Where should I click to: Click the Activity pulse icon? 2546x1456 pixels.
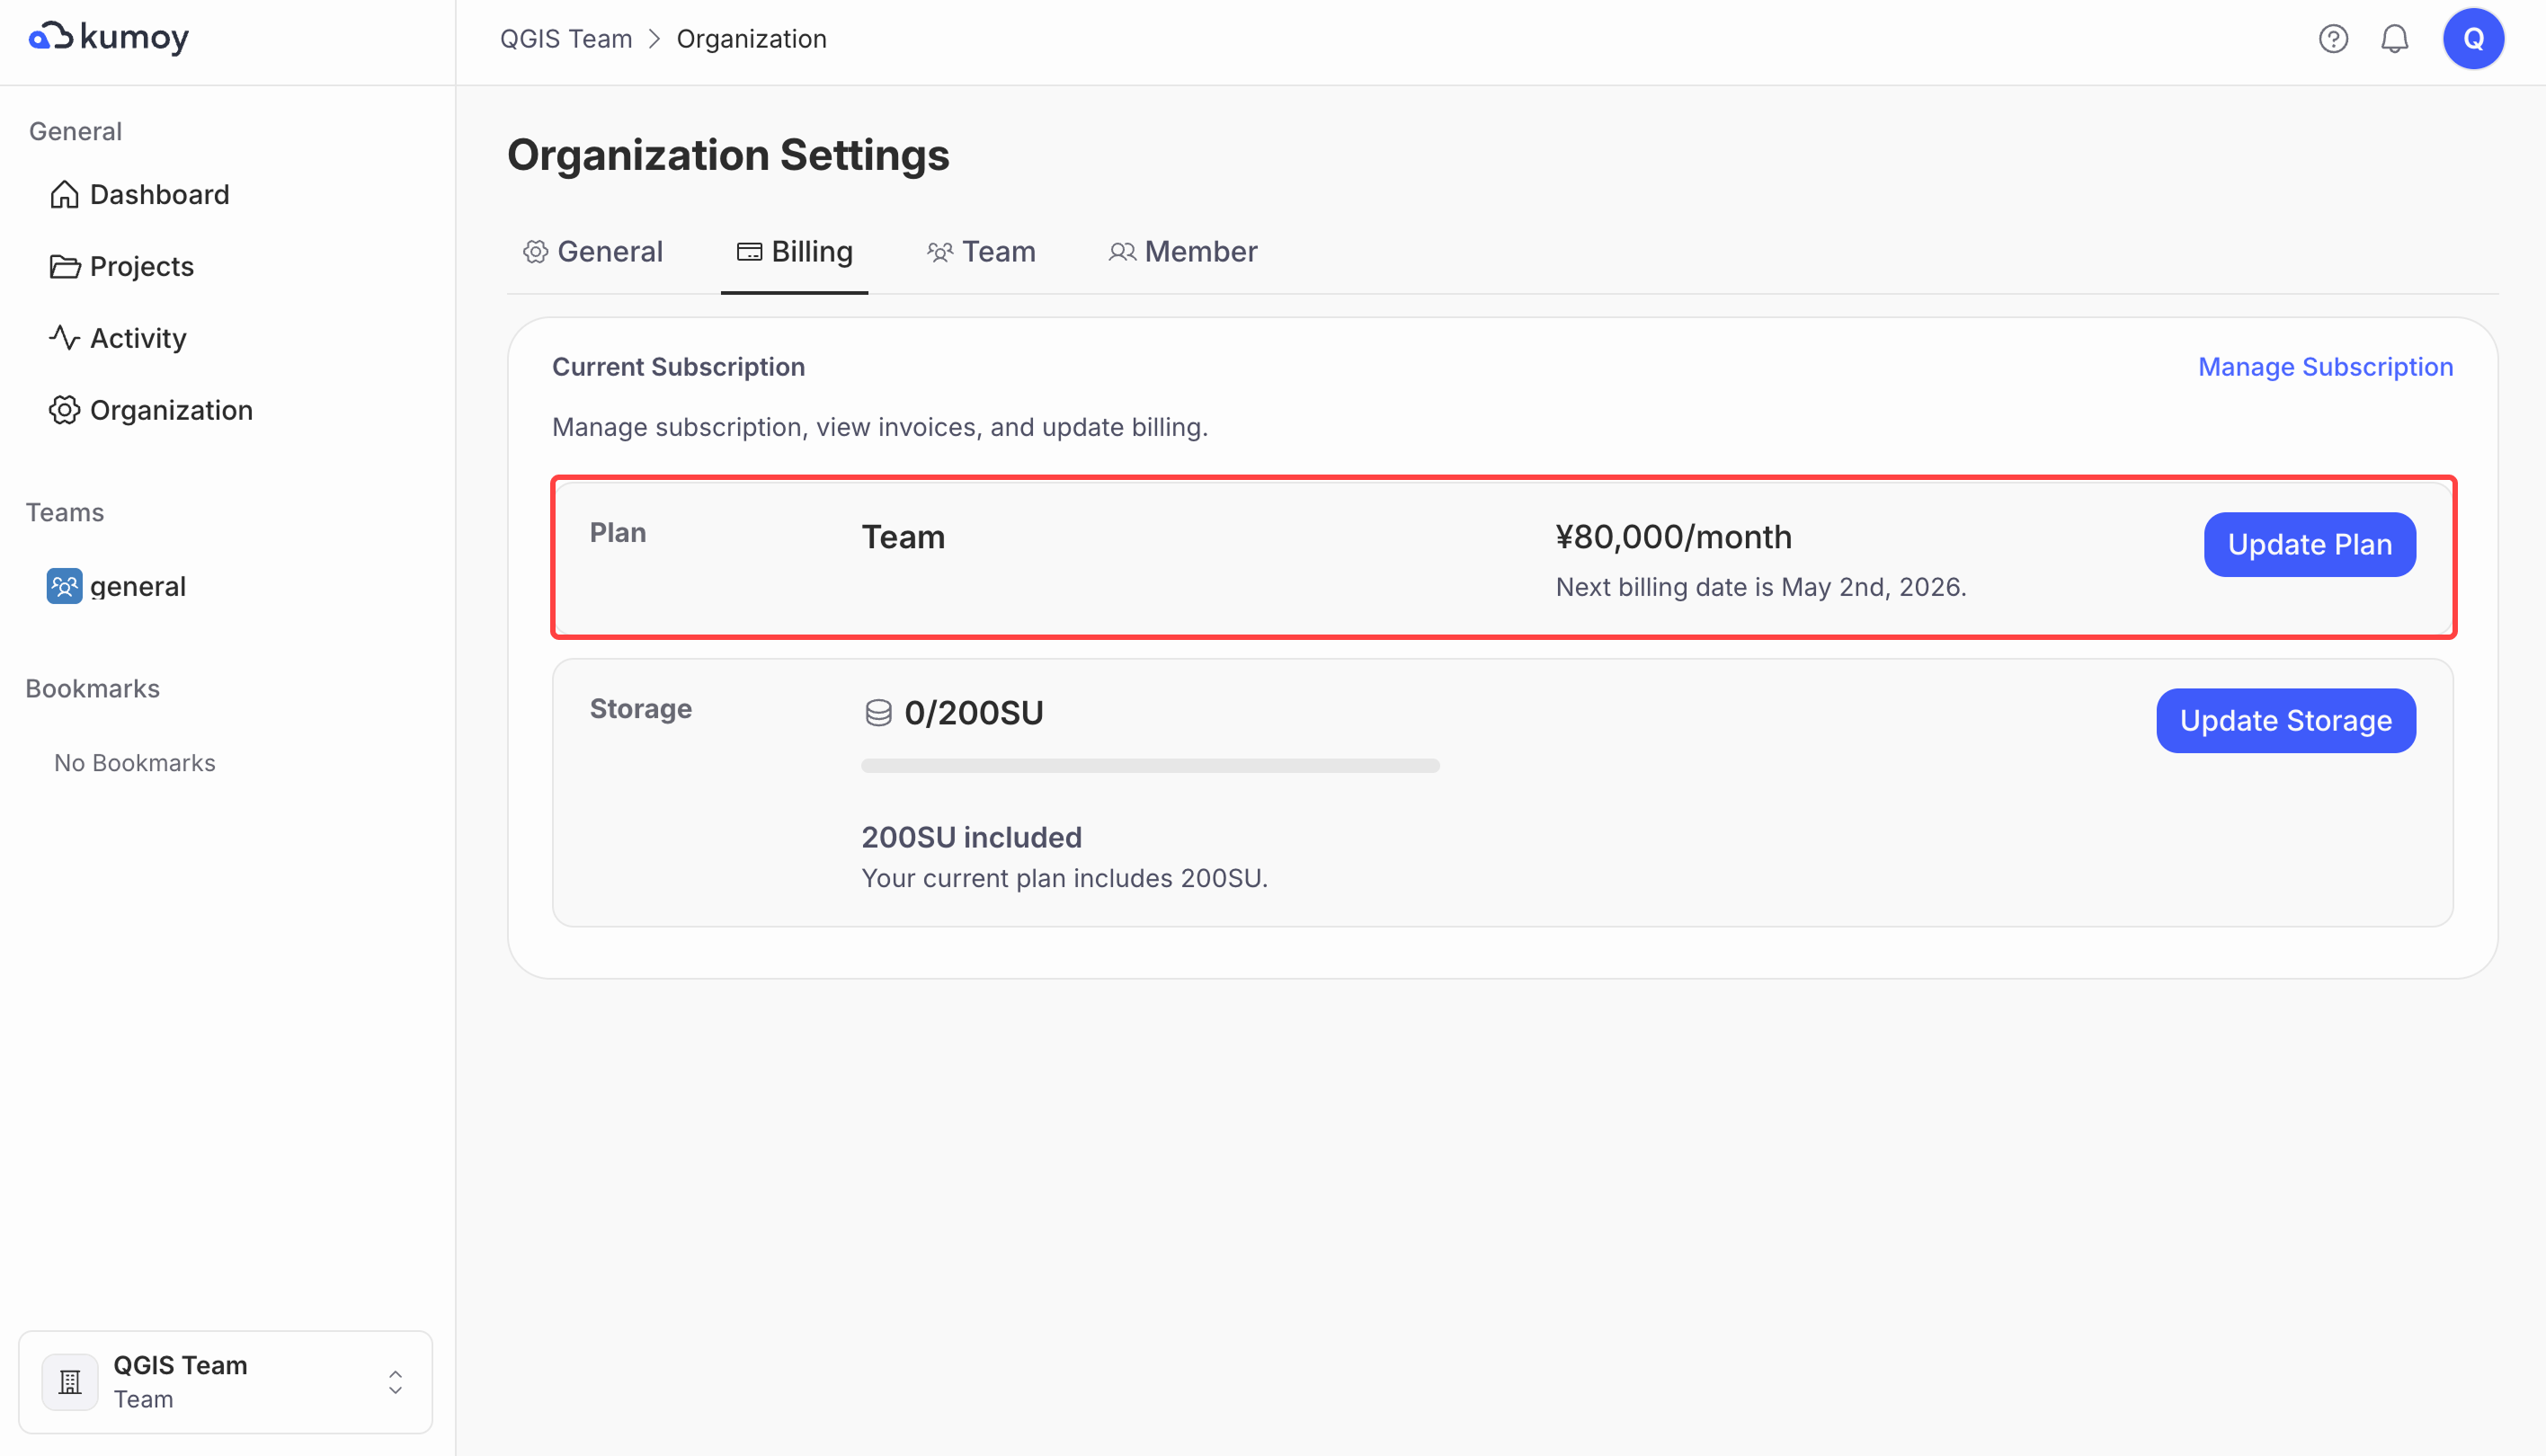click(64, 338)
